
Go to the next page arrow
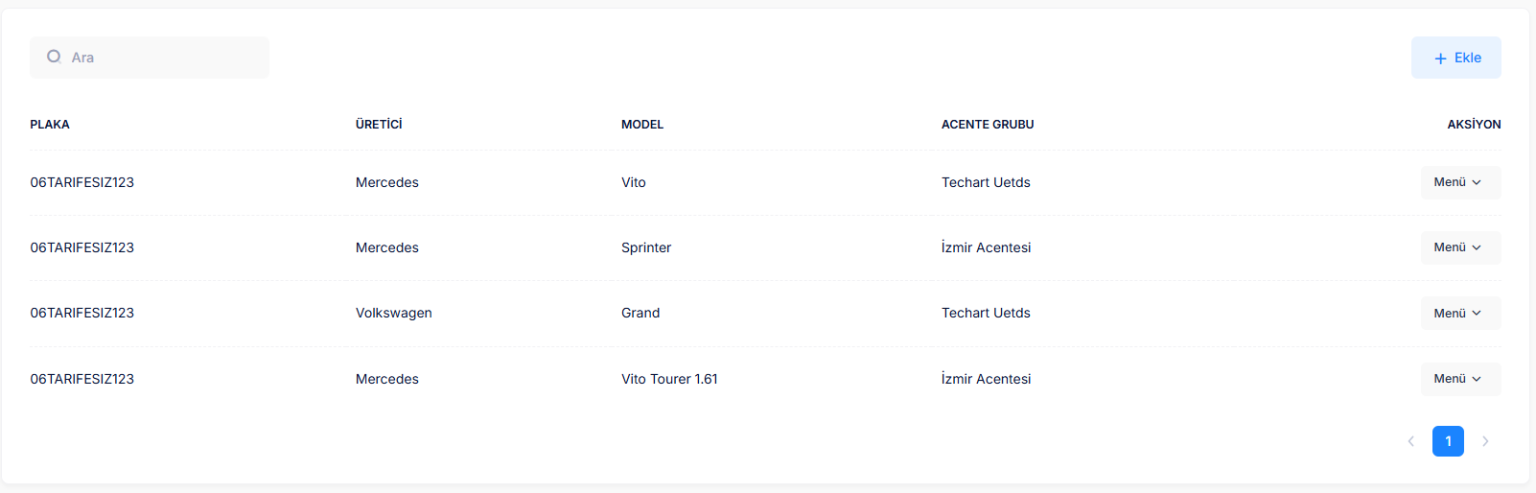pyautogui.click(x=1485, y=441)
